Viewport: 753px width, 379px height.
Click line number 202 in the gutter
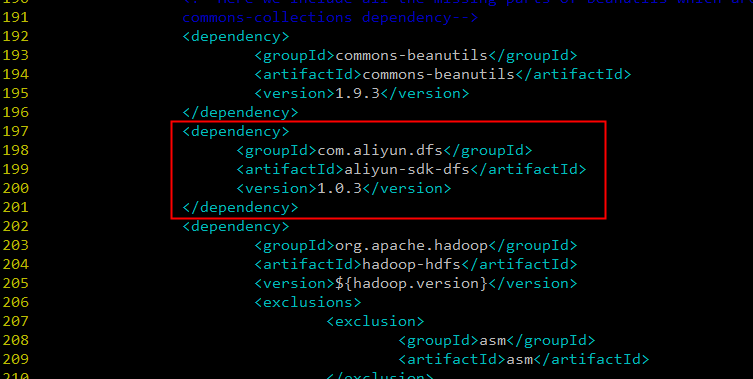[15, 226]
